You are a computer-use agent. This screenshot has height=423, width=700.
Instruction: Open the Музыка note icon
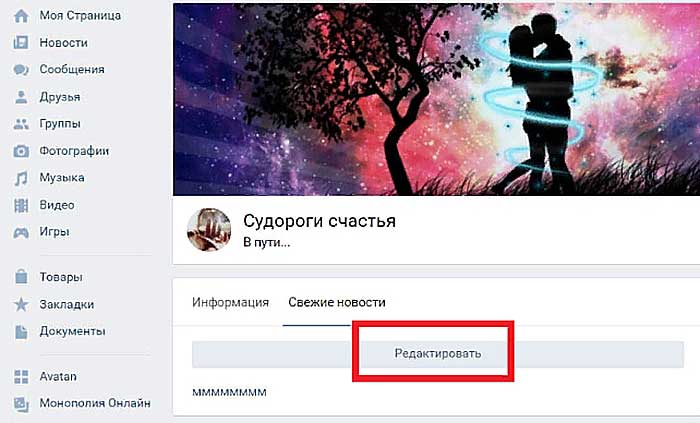(x=21, y=178)
